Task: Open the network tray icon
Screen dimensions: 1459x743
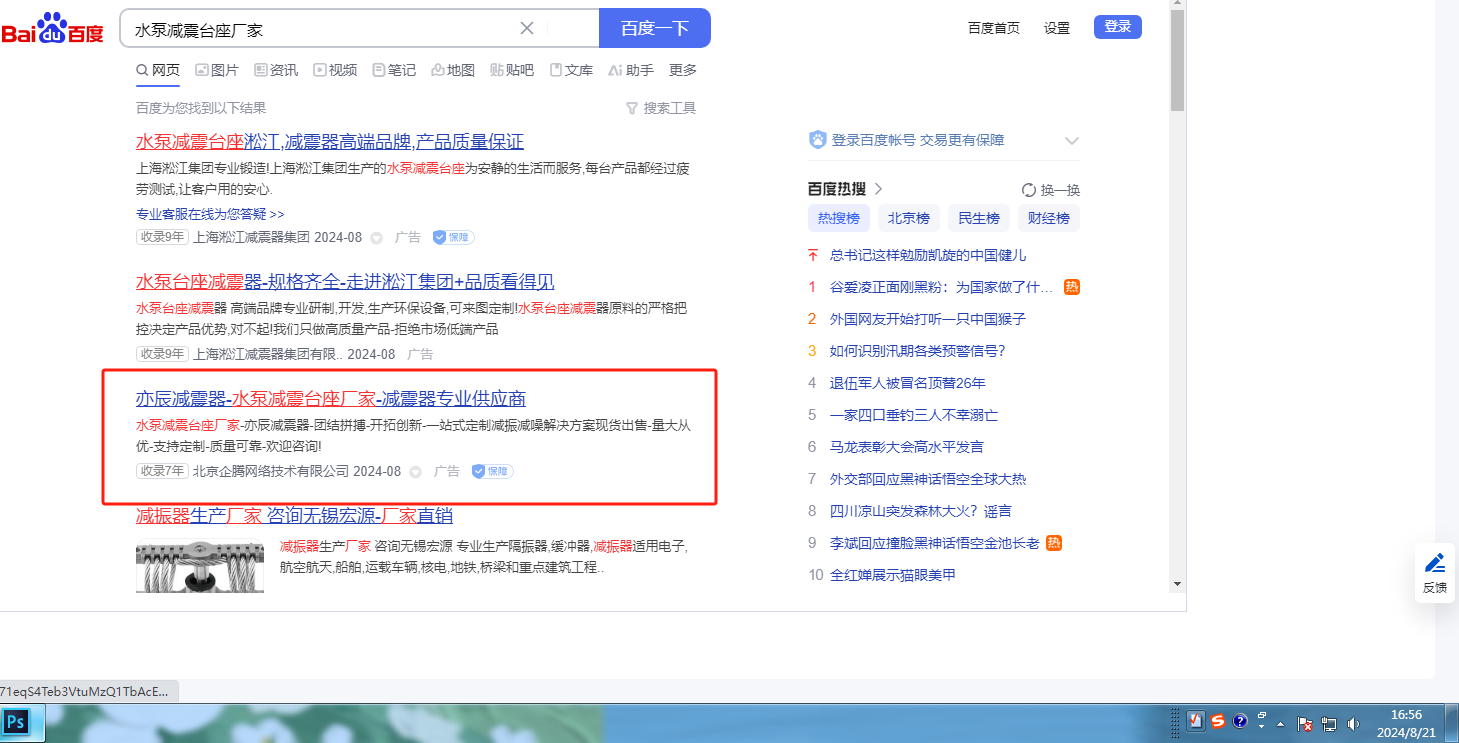Action: [x=1329, y=723]
